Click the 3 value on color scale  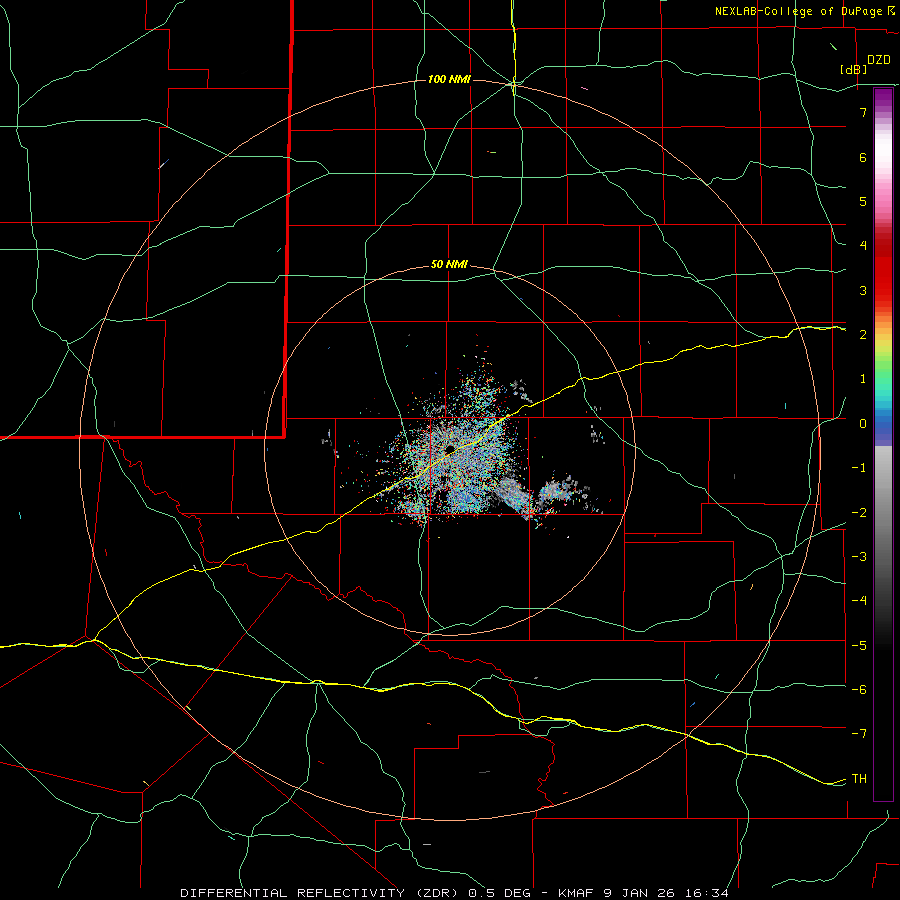863,290
